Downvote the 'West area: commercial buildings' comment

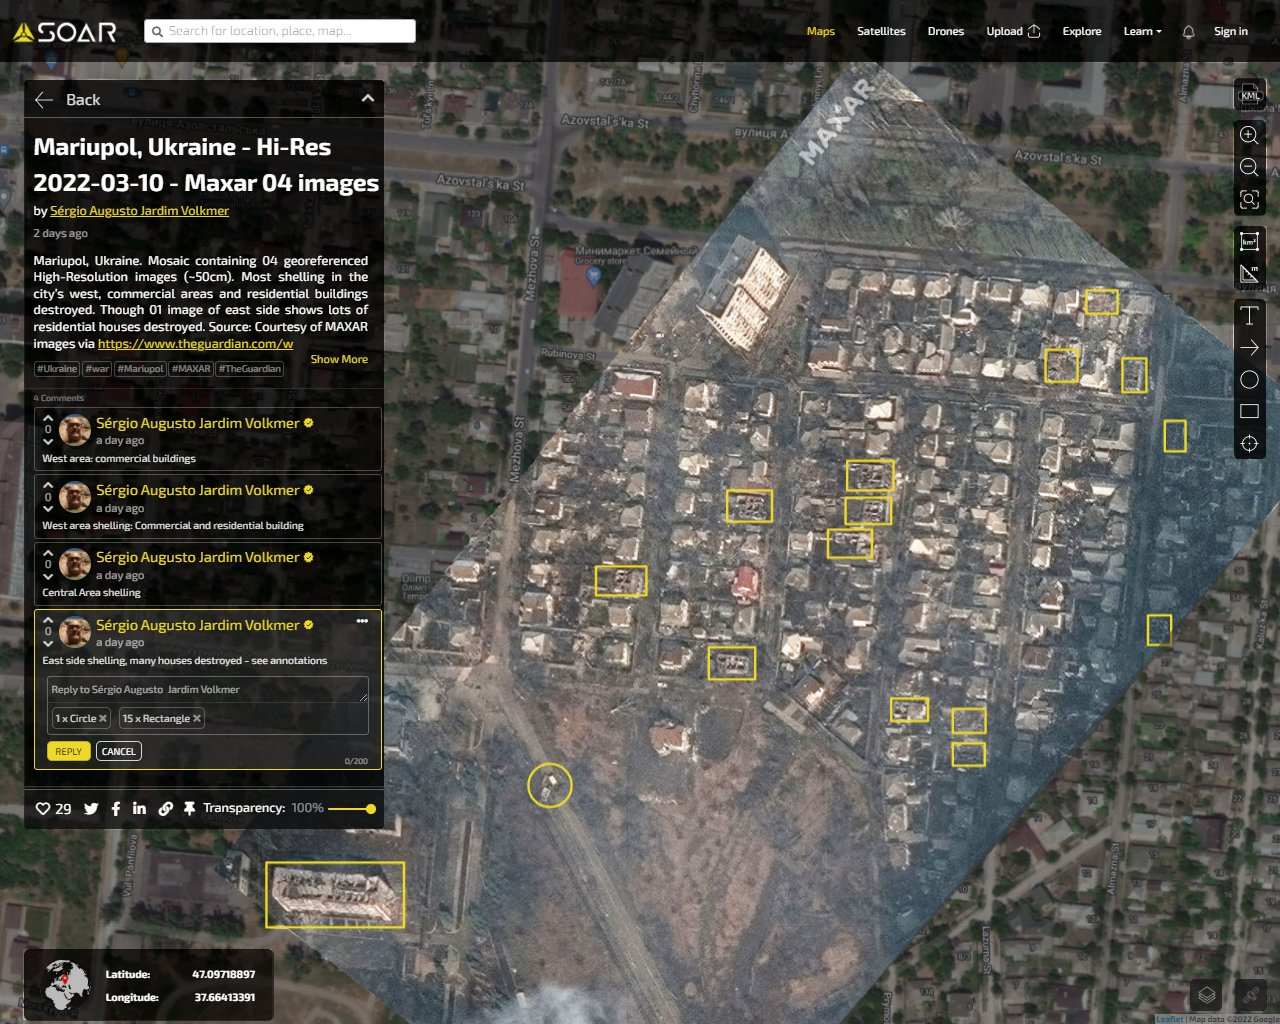click(x=48, y=441)
